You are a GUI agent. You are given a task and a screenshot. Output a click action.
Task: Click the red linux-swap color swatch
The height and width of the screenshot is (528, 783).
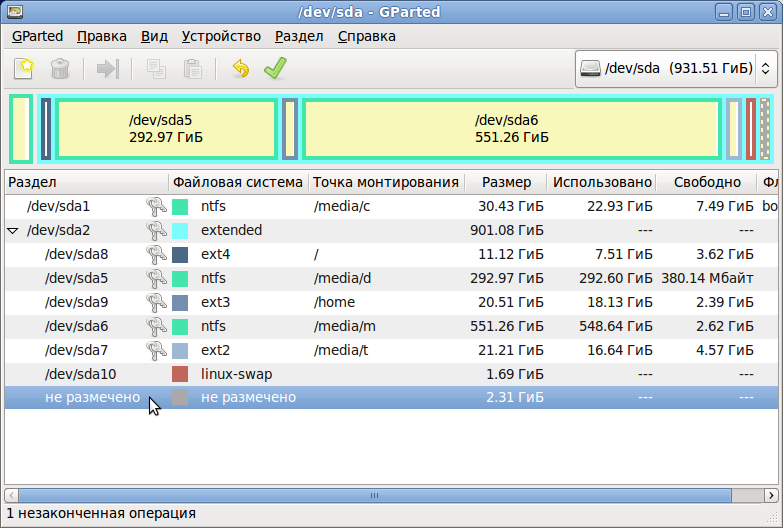[x=180, y=374]
